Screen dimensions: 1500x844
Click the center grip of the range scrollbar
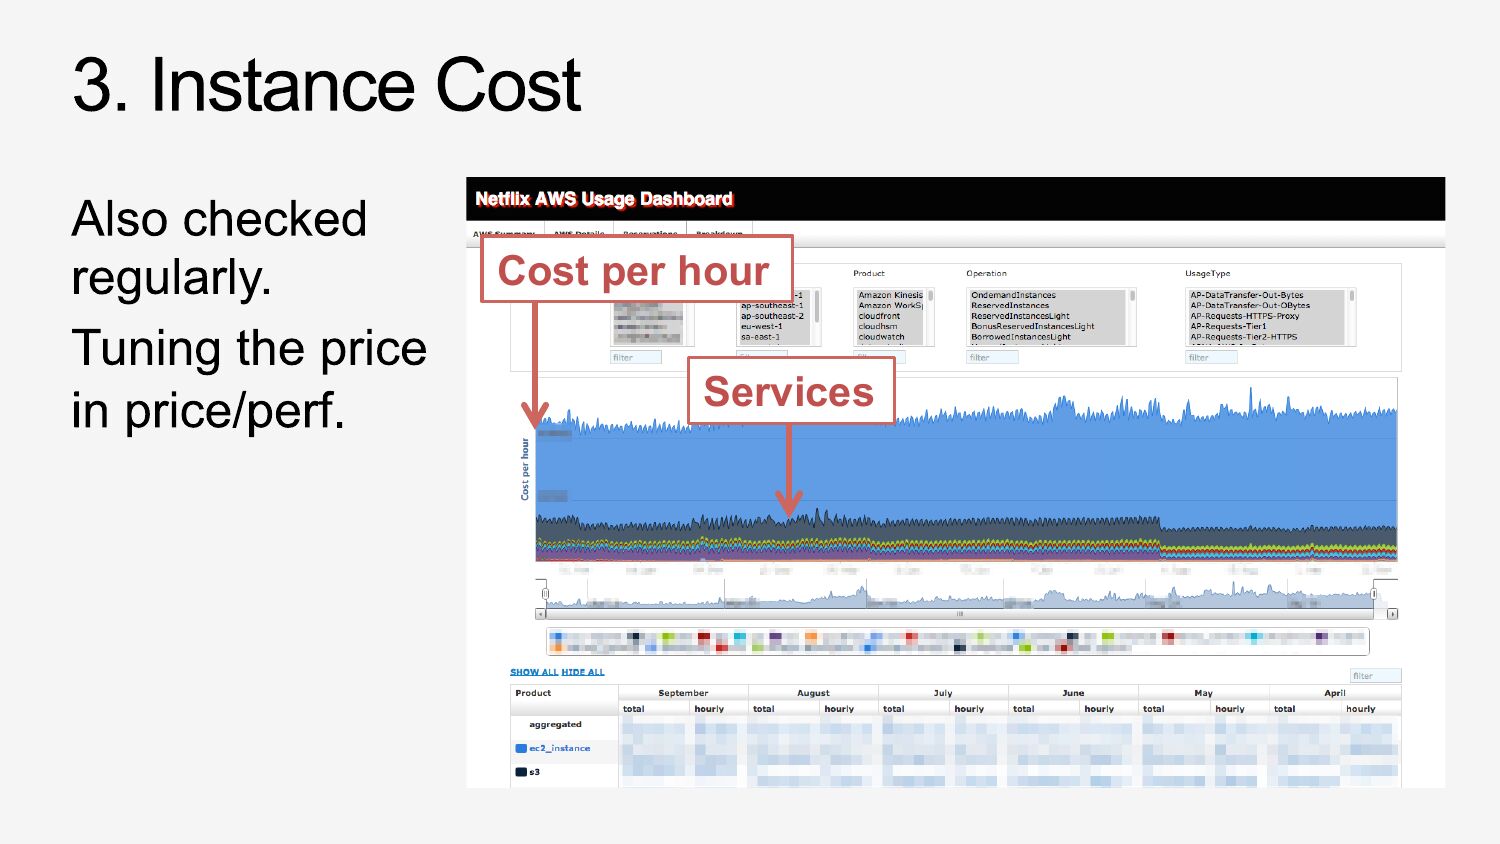[x=959, y=614]
